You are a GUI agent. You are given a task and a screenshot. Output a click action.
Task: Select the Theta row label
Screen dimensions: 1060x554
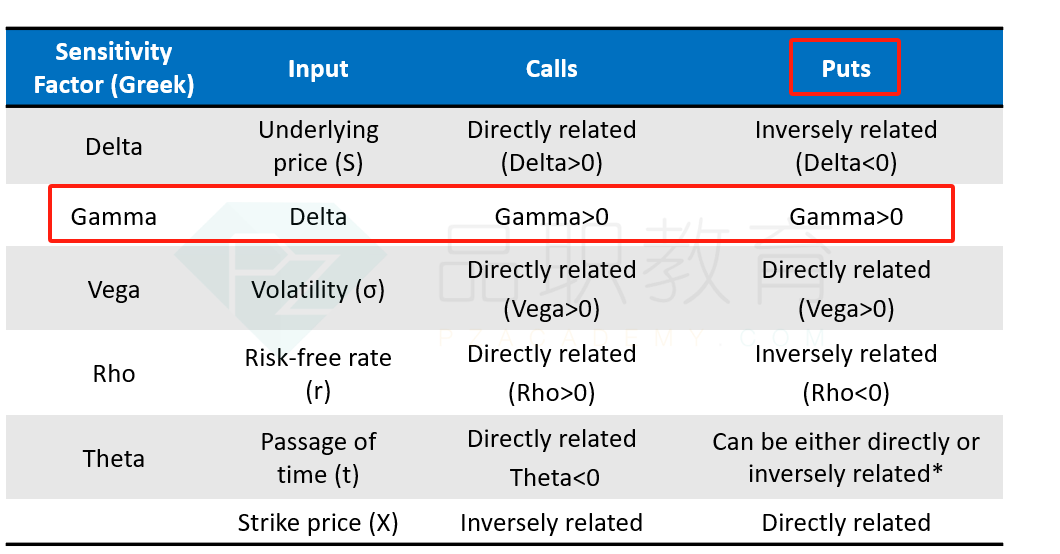point(114,459)
